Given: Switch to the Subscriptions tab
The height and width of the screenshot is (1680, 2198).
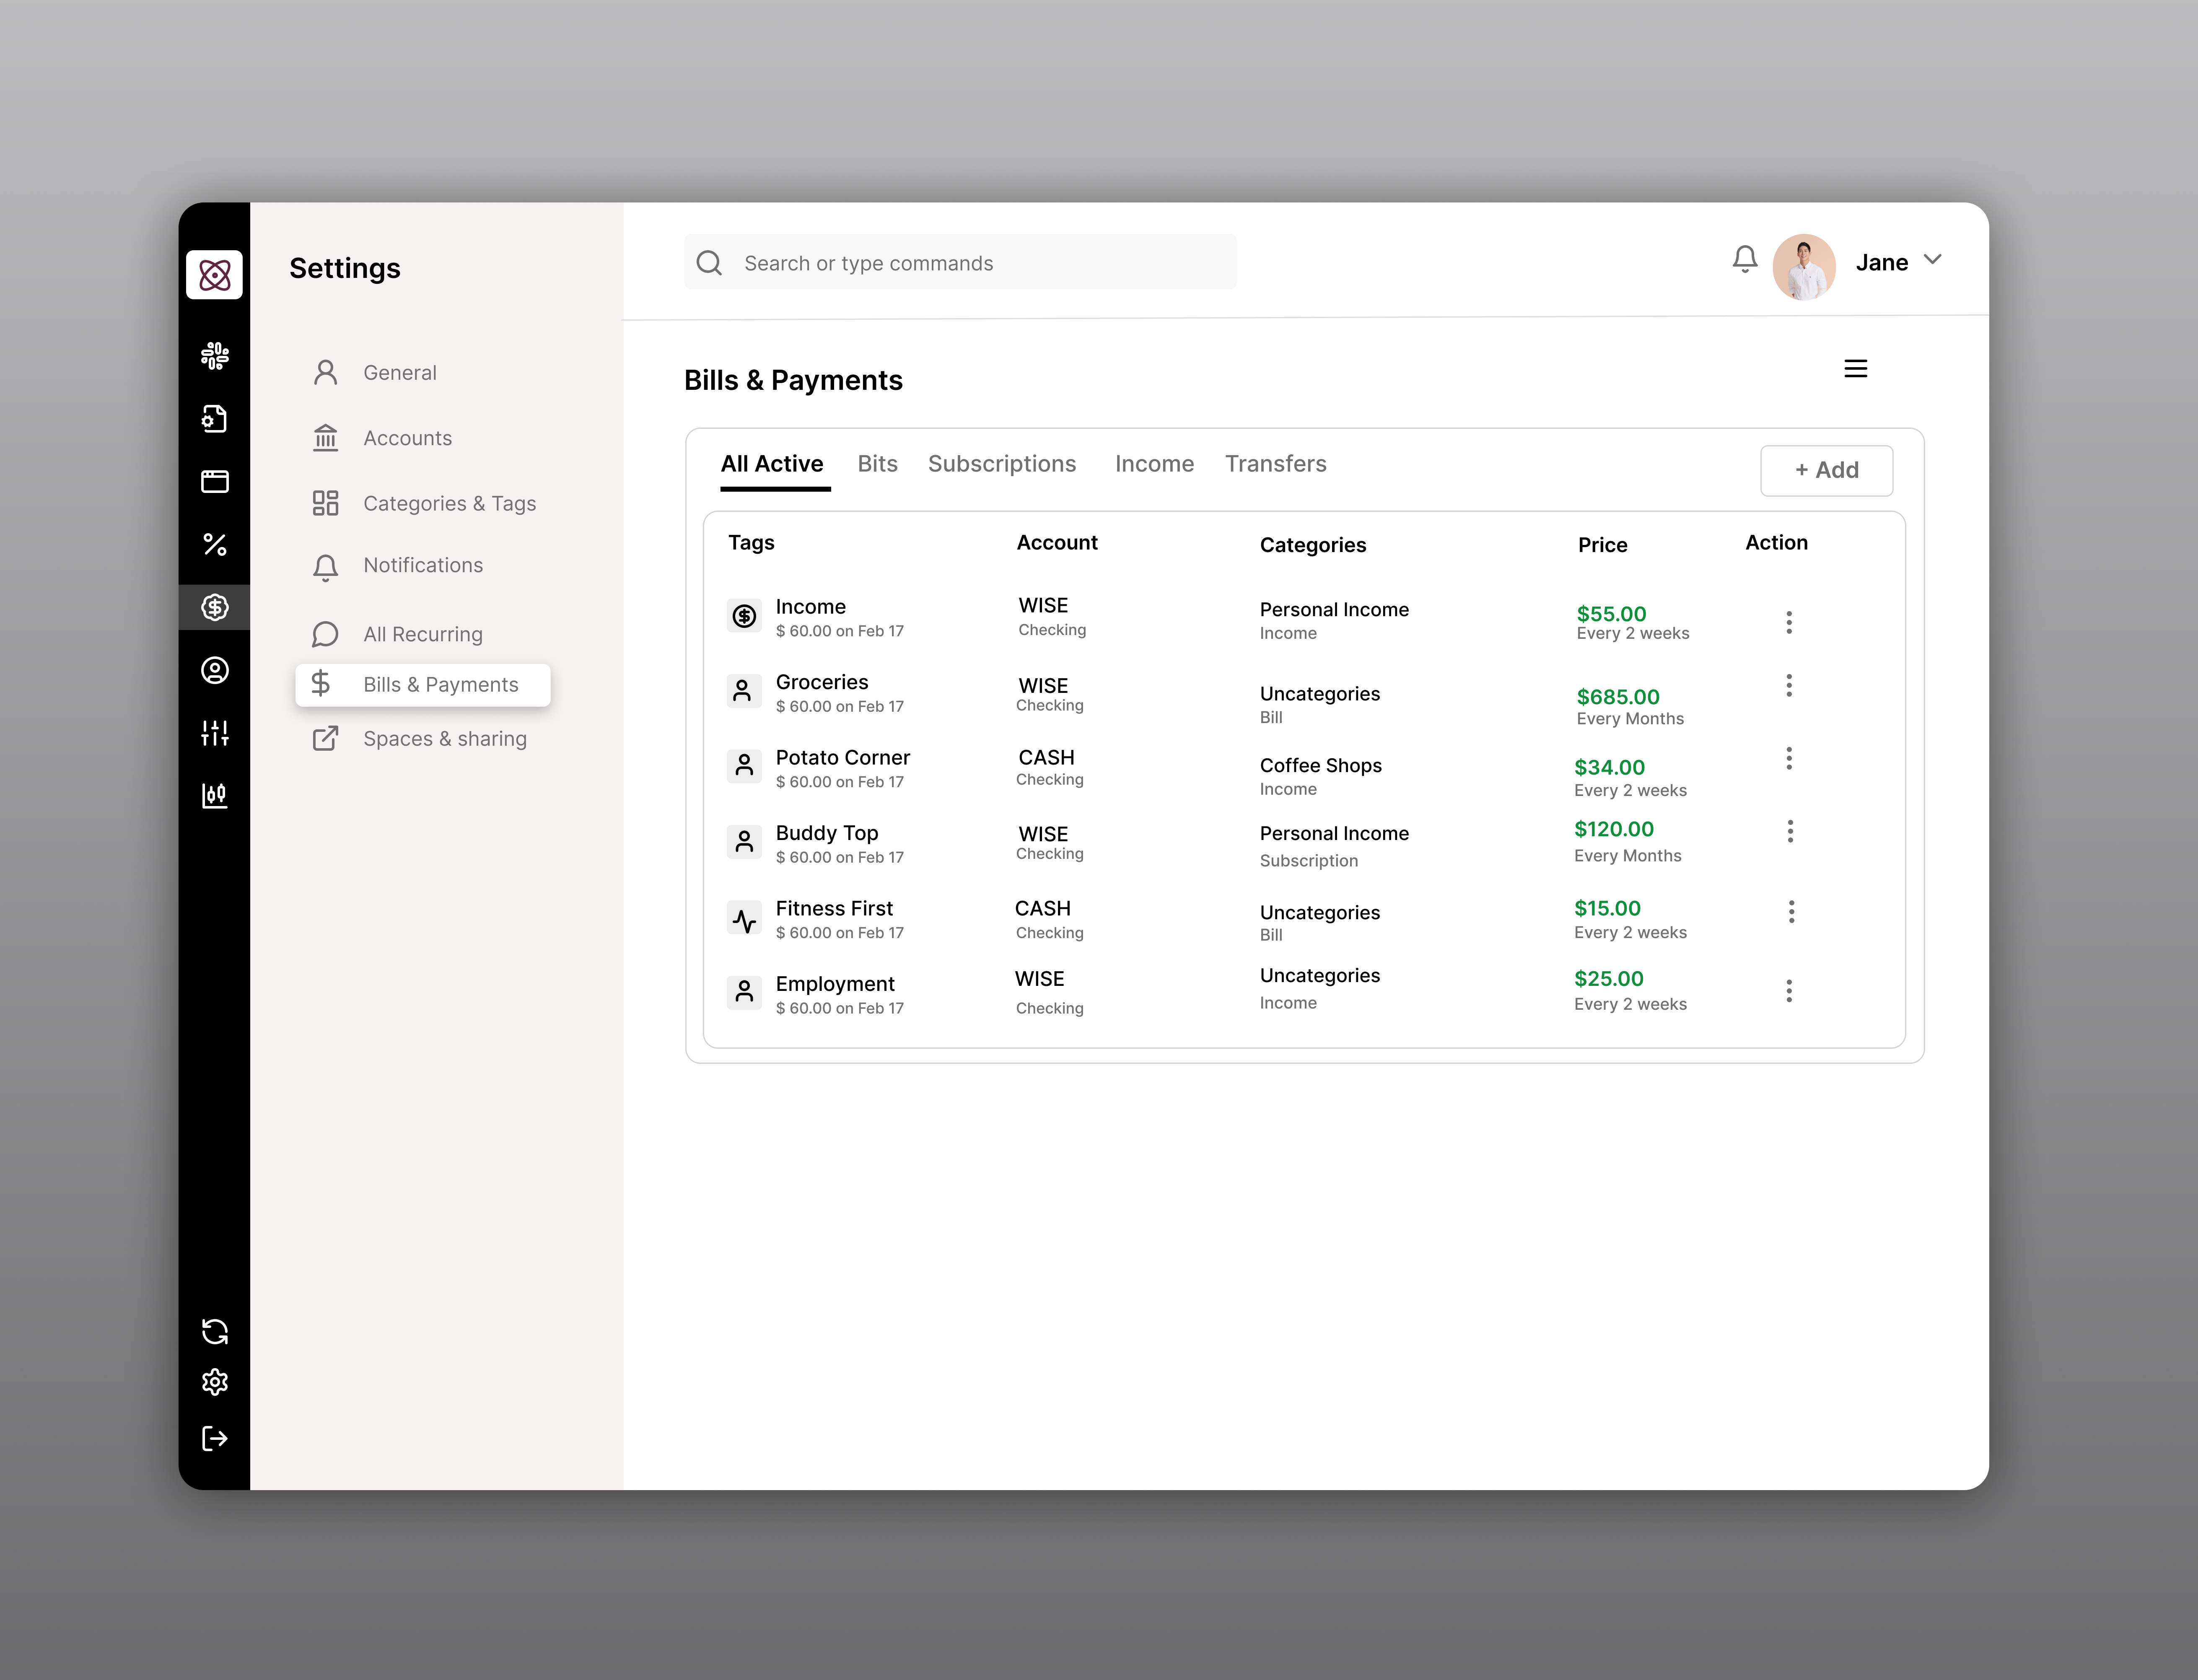Looking at the screenshot, I should point(1002,463).
